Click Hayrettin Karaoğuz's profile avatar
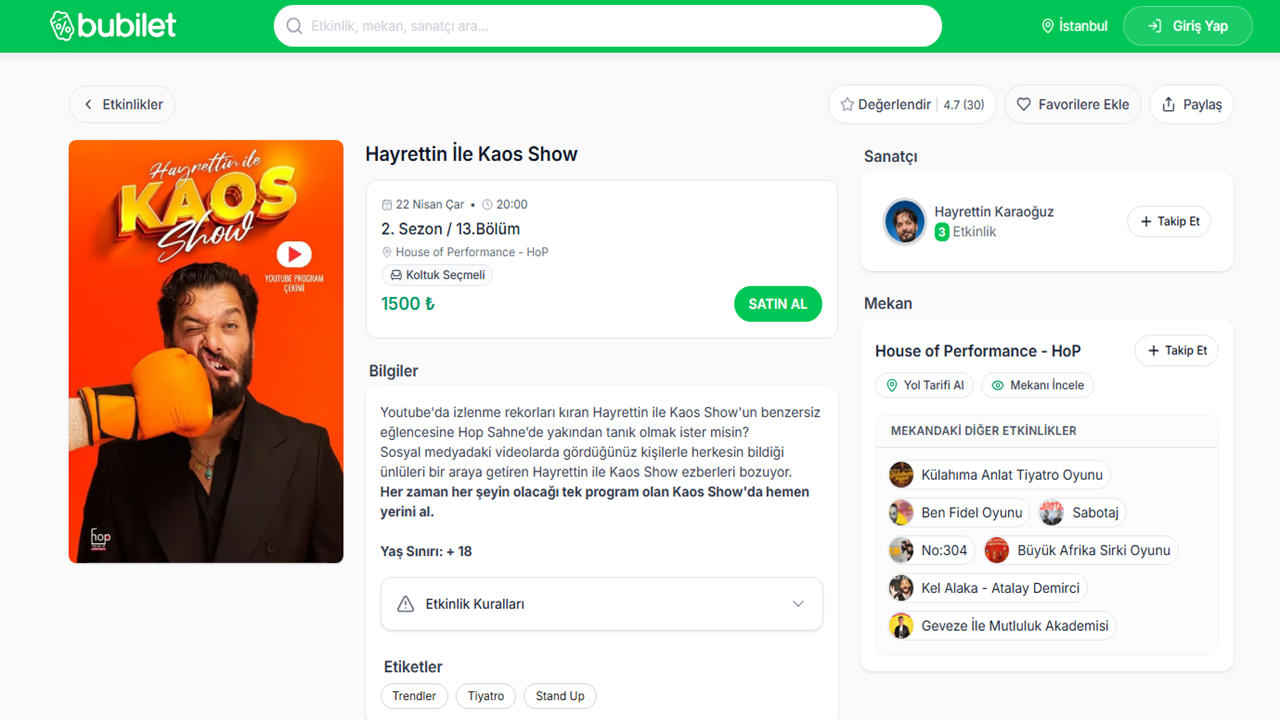Image resolution: width=1280 pixels, height=720 pixels. (x=904, y=222)
